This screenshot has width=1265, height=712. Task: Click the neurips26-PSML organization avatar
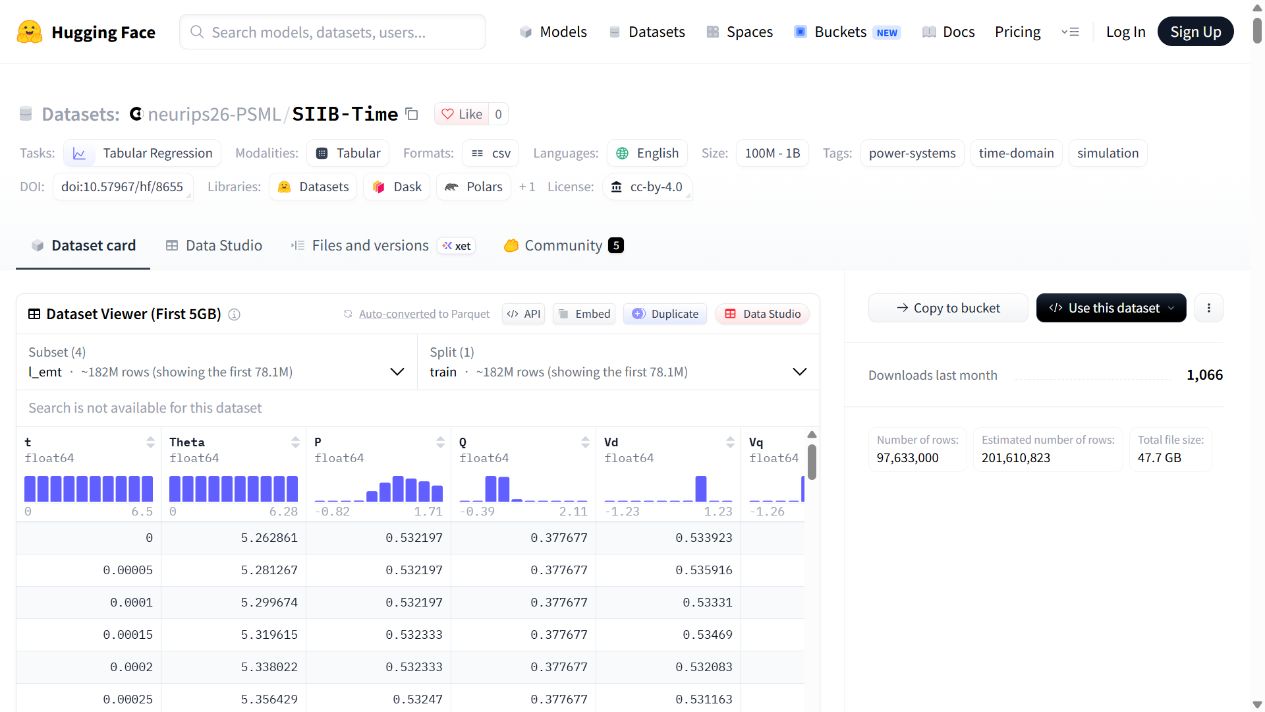[x=136, y=114]
